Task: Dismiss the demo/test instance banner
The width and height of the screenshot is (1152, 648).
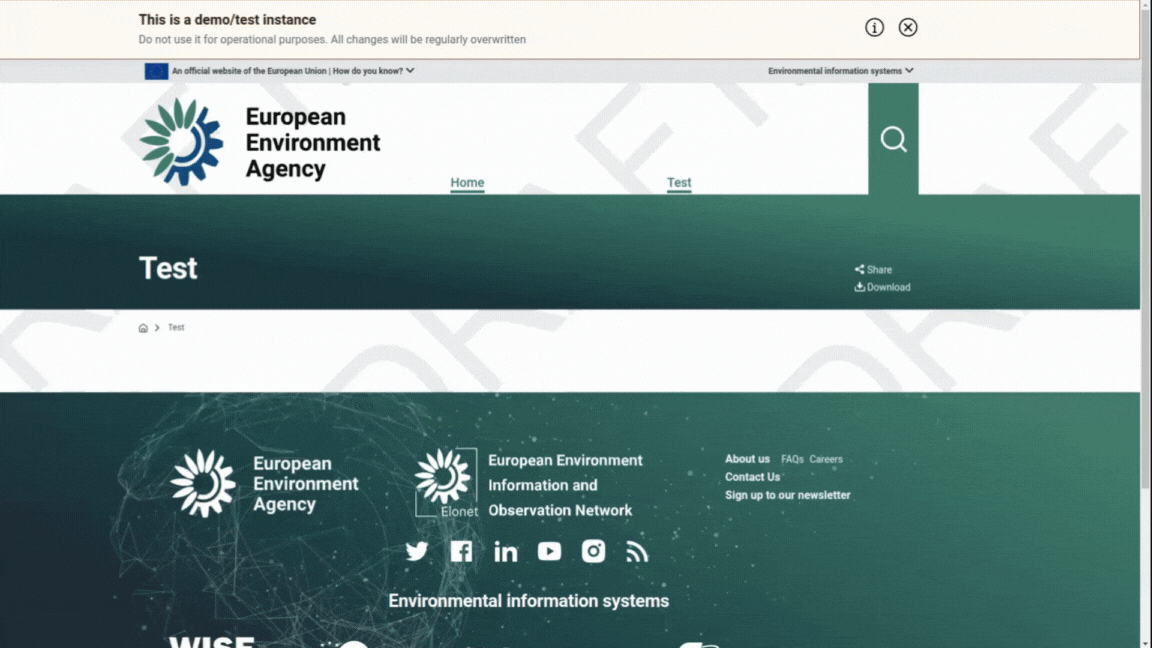Action: pos(907,27)
